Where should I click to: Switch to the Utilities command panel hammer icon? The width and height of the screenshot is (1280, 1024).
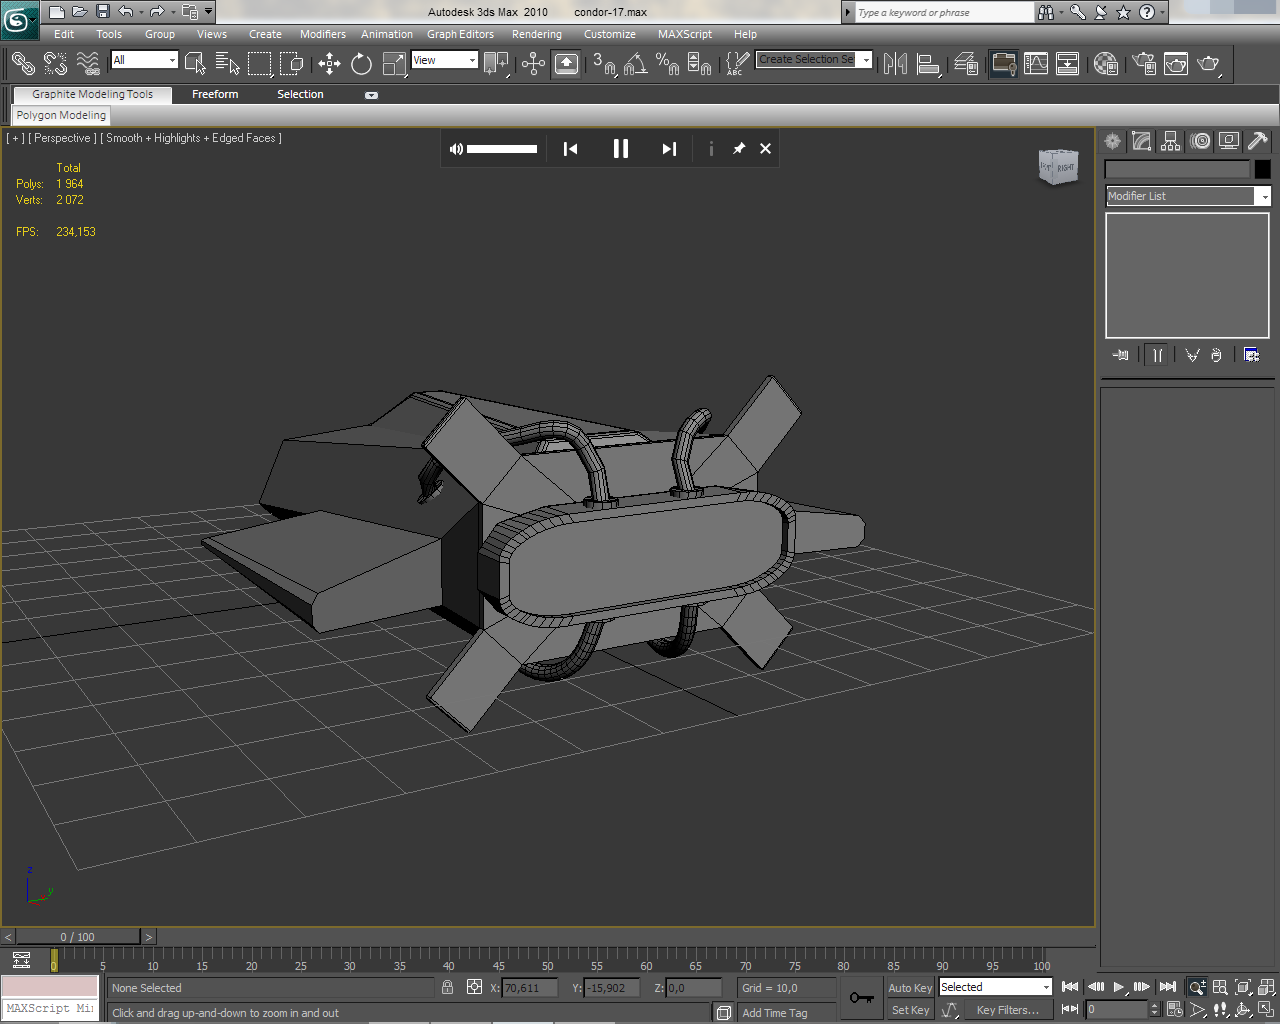pos(1258,141)
